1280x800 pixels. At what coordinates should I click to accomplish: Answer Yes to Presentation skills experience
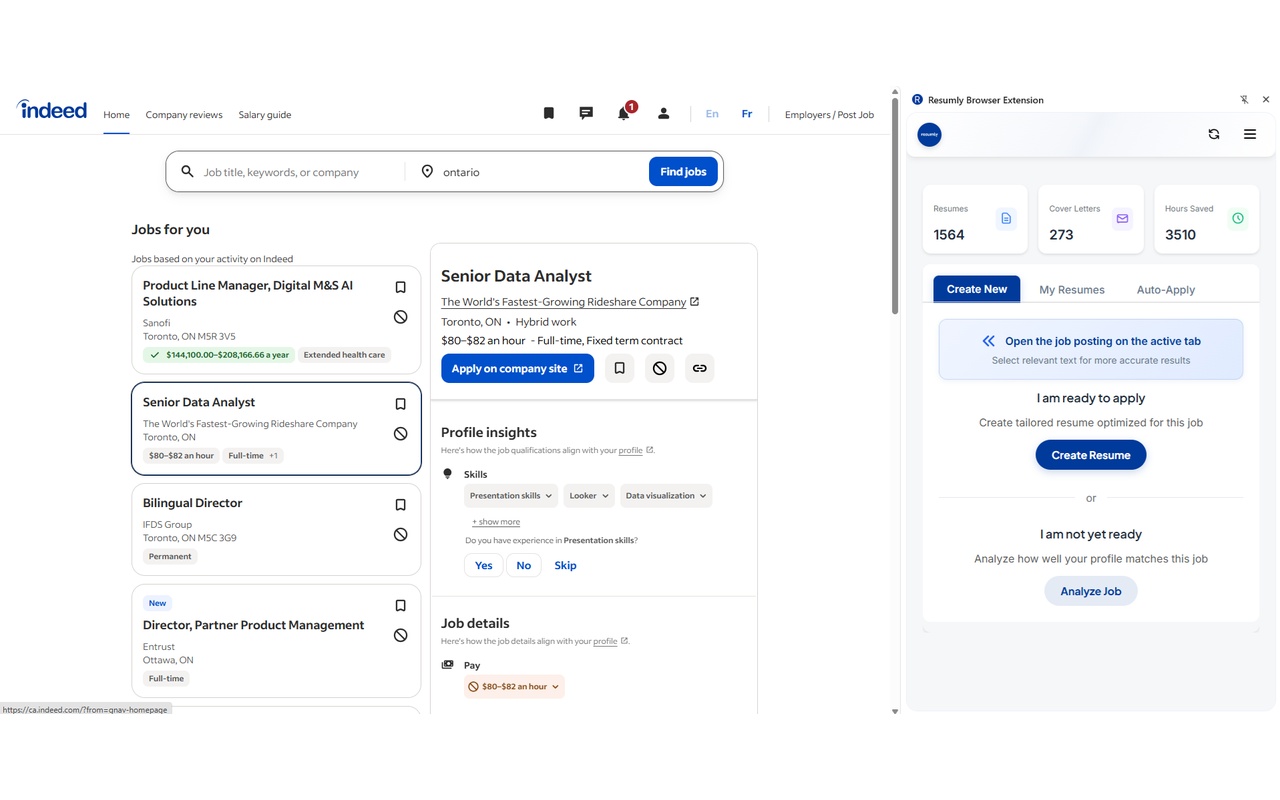point(483,565)
